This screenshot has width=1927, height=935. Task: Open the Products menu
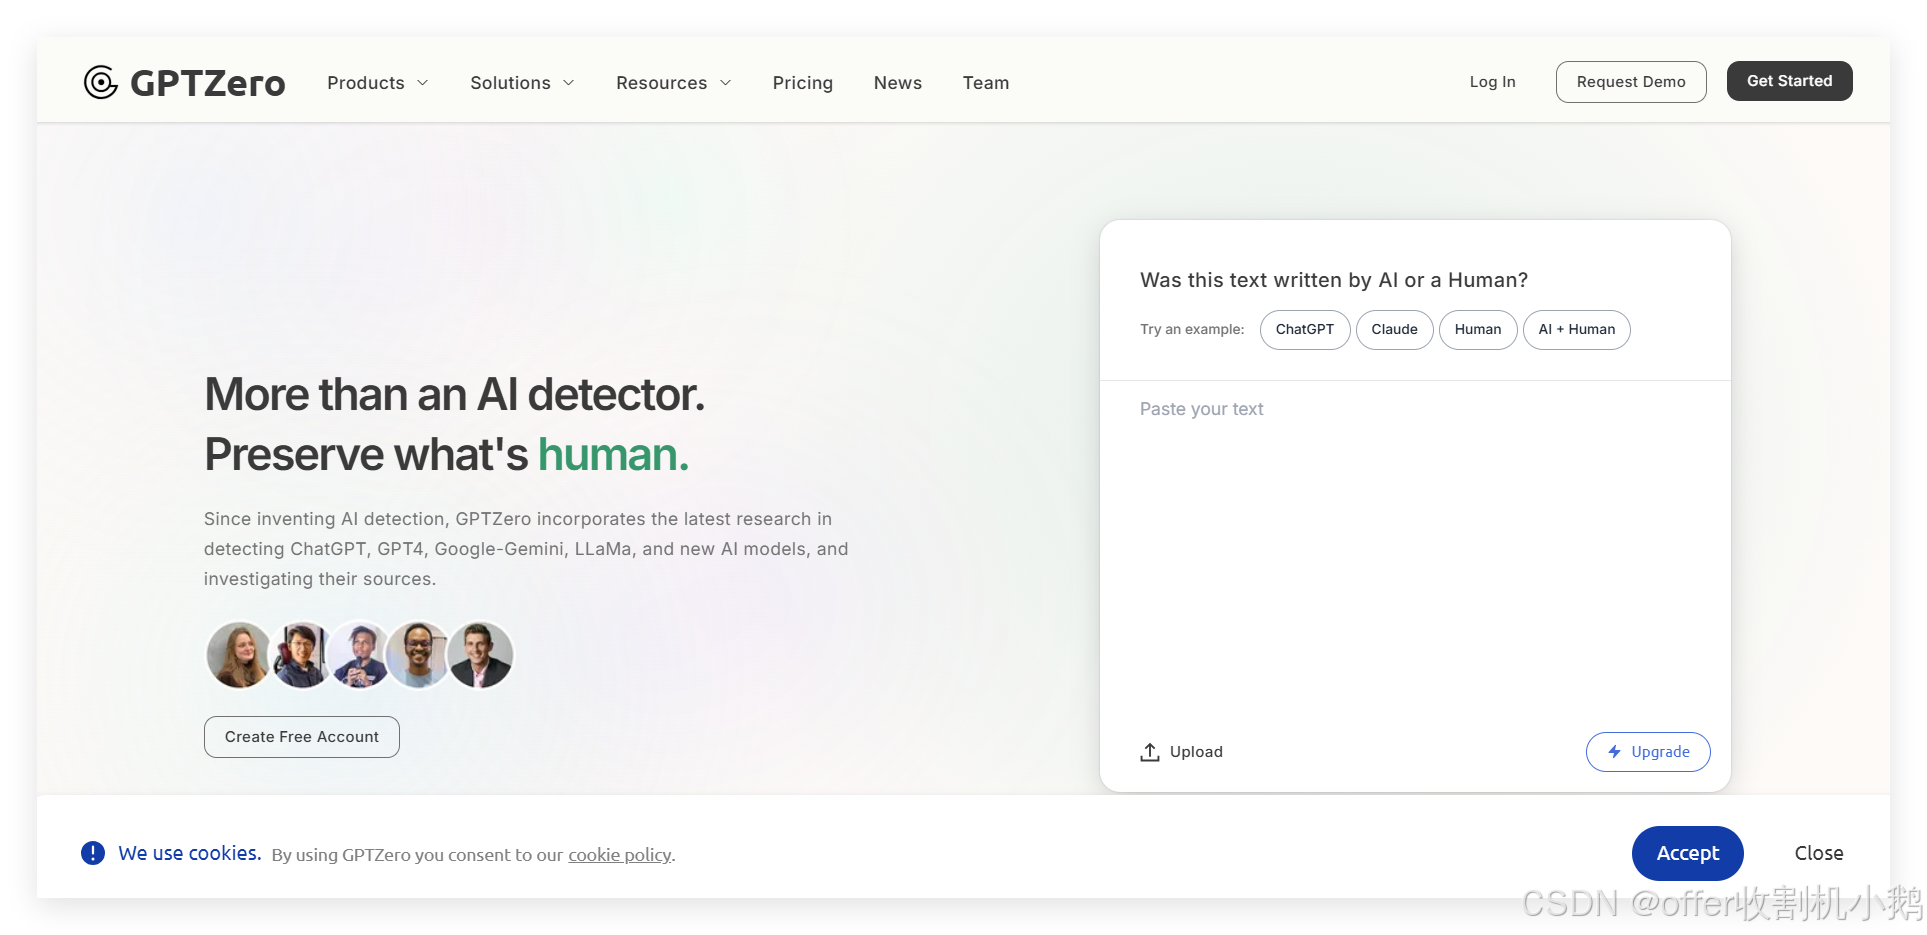click(377, 83)
